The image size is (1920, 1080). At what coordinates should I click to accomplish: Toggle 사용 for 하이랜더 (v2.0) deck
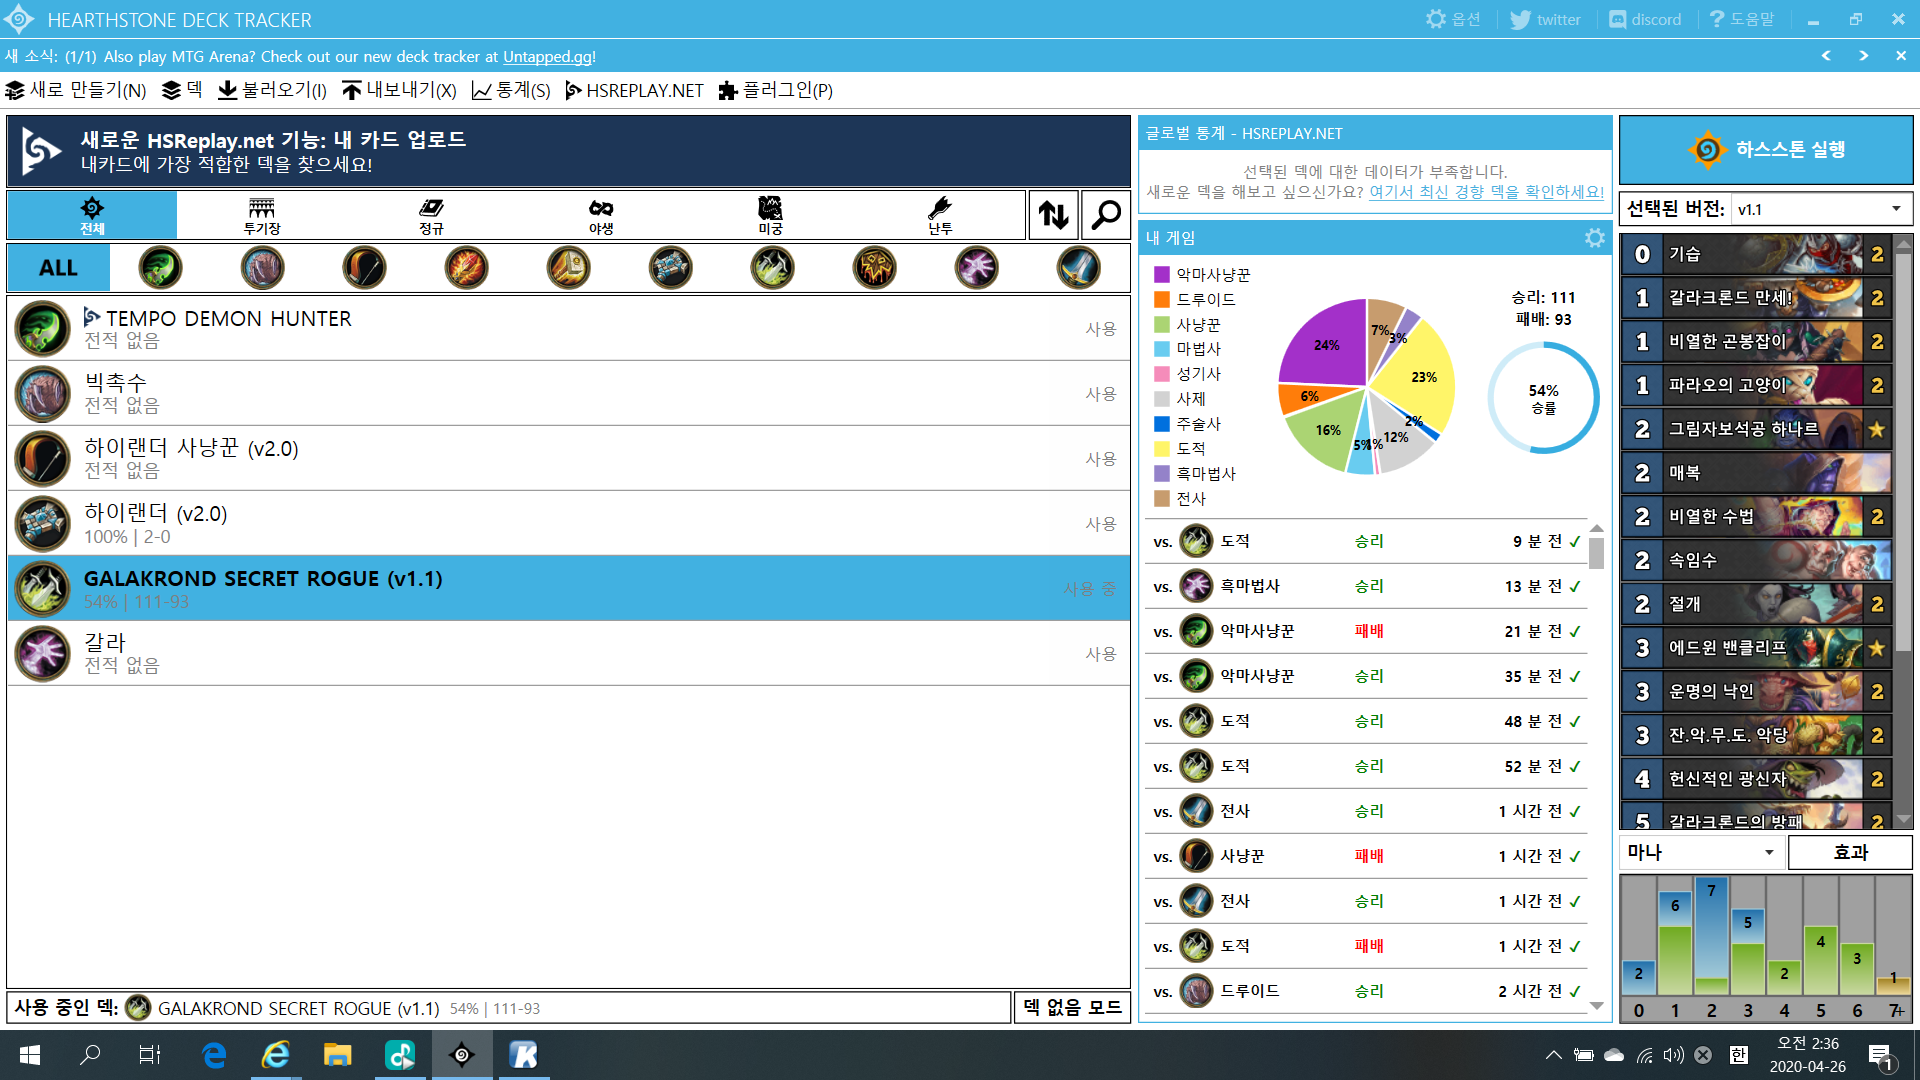tap(1100, 524)
